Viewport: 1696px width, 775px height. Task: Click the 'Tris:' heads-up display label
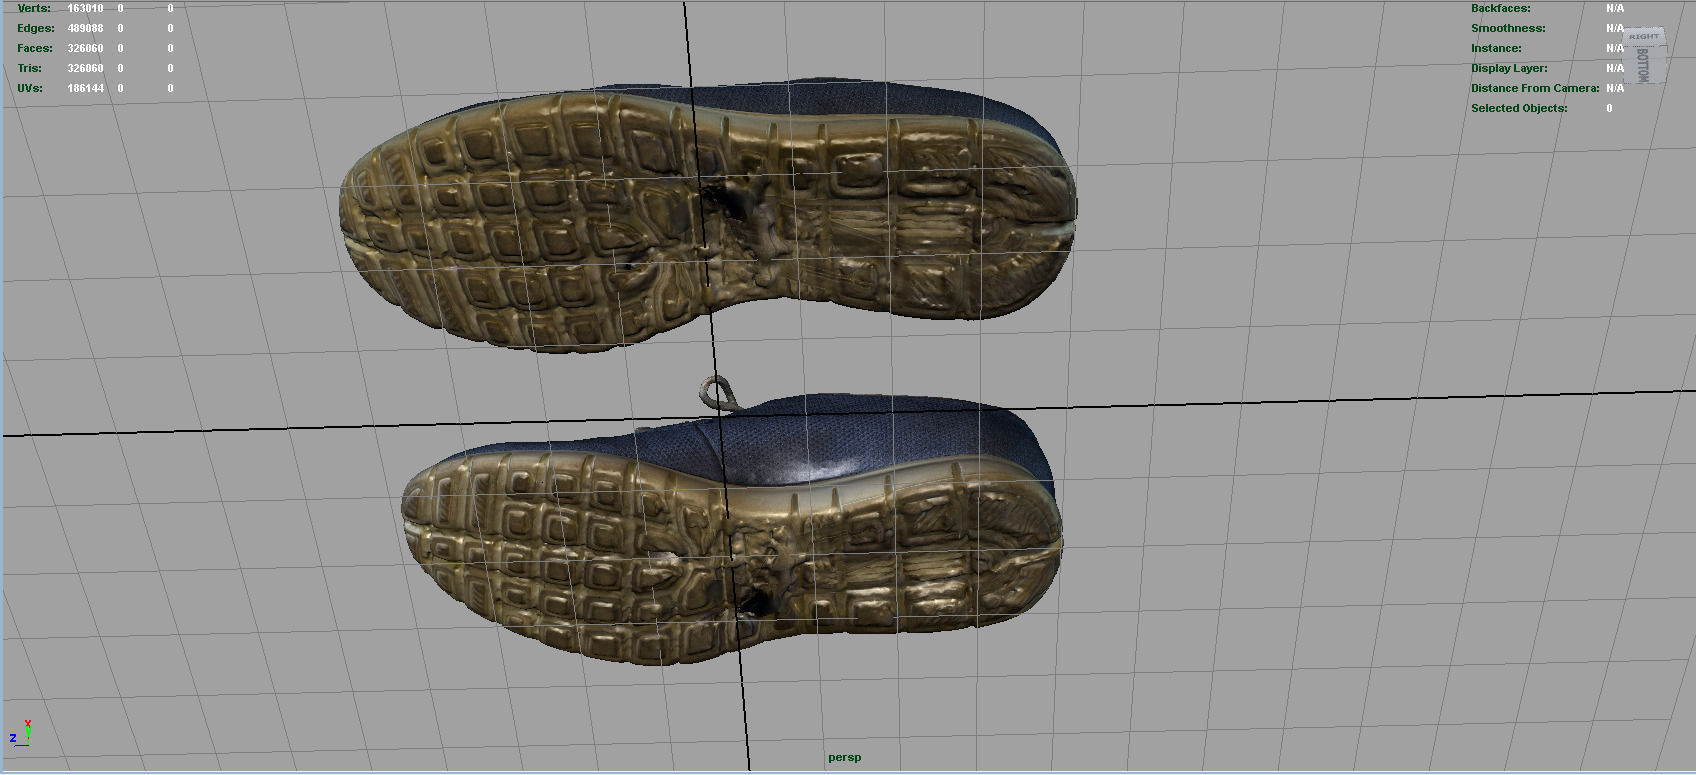(30, 68)
